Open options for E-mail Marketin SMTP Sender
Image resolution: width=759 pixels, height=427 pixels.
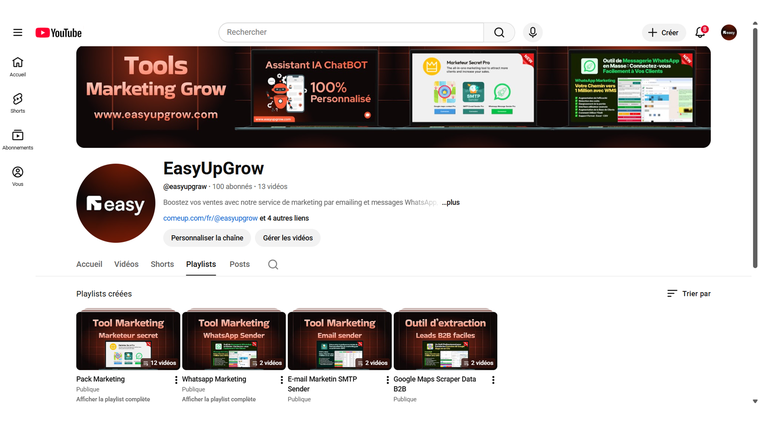pos(387,381)
